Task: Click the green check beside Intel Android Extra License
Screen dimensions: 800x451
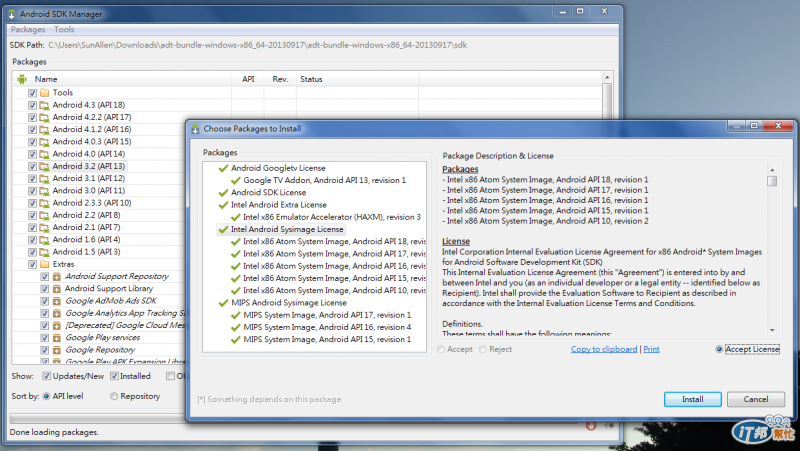Action: pyautogui.click(x=223, y=205)
